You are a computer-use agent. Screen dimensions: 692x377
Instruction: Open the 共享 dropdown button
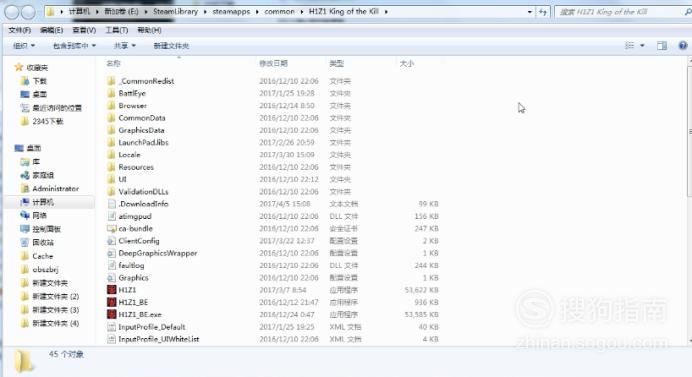click(x=124, y=45)
